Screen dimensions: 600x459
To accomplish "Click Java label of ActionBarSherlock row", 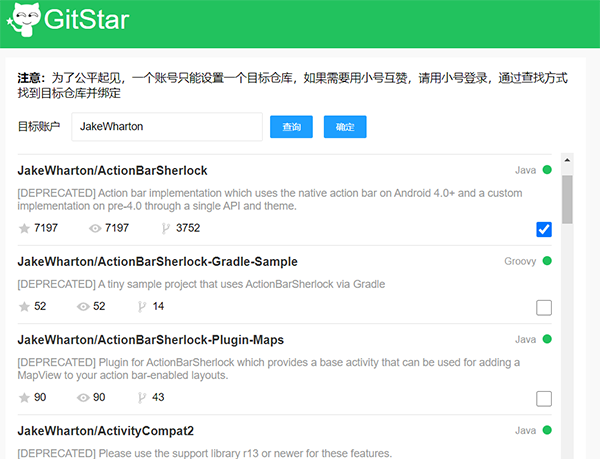I will pos(525,170).
